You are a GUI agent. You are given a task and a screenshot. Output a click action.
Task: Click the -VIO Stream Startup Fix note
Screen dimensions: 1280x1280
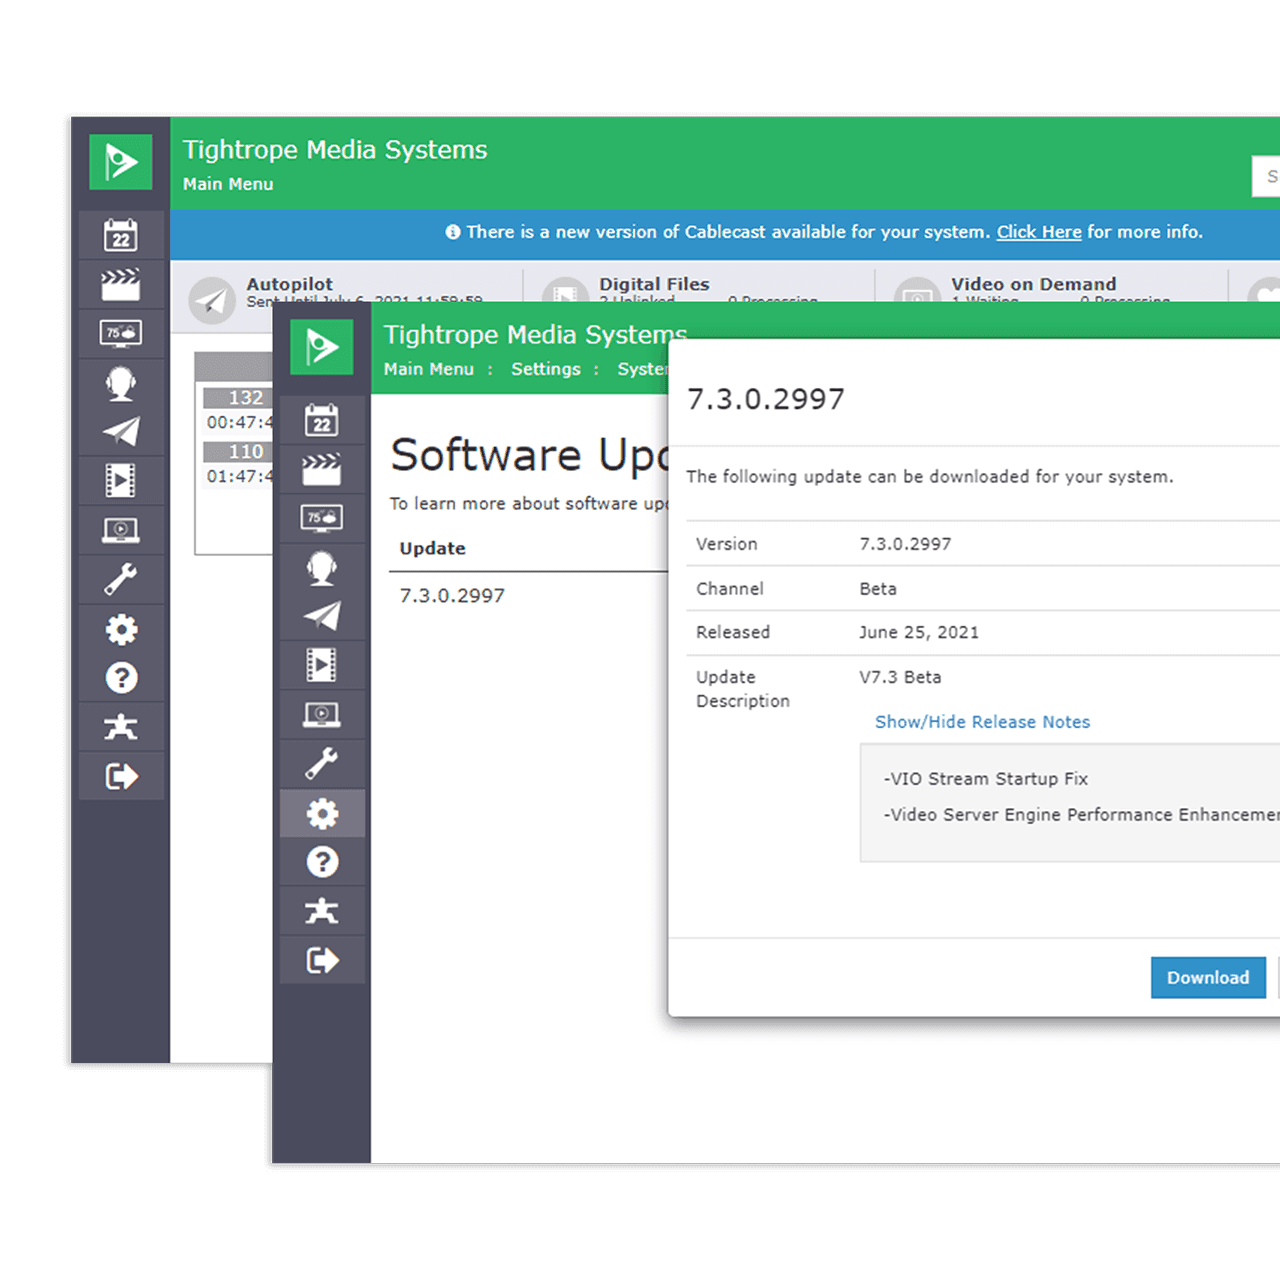click(x=985, y=779)
